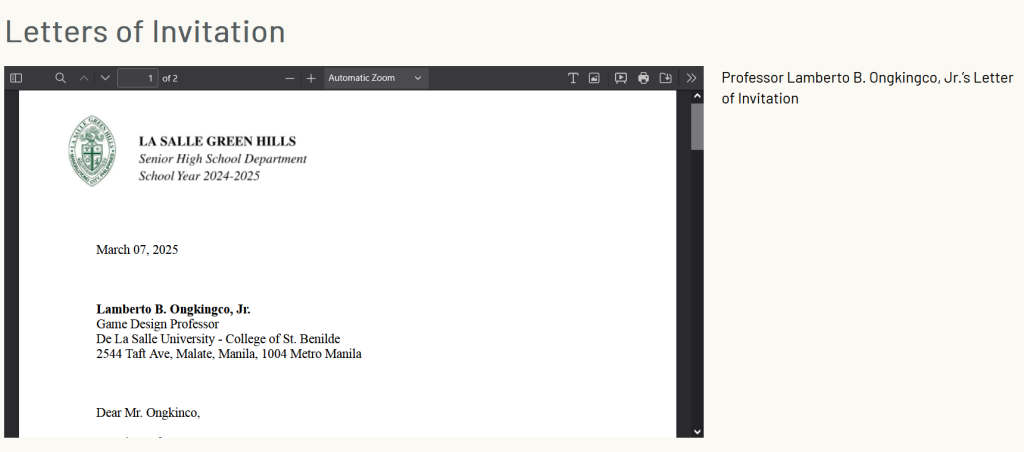Screen dimensions: 1024x452
Task: Print the PDF document
Action: pos(643,78)
